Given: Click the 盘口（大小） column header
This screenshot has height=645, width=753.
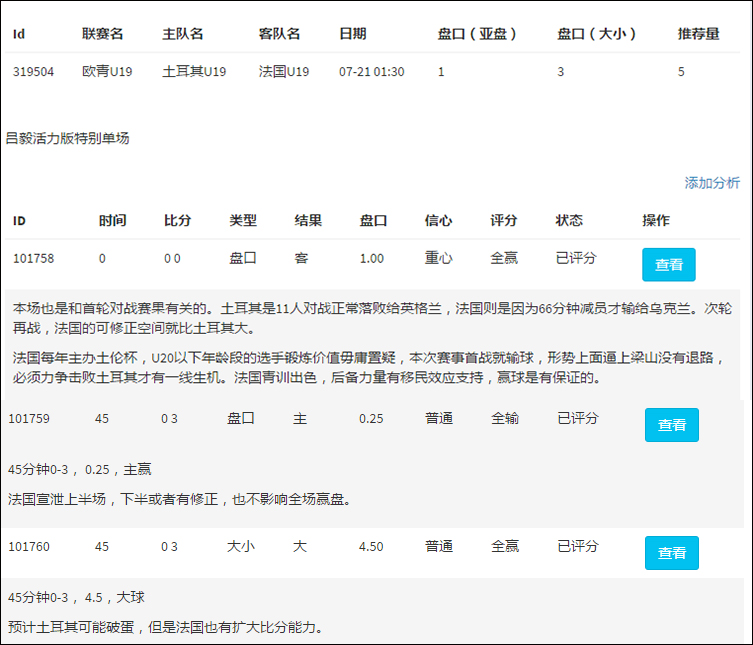Looking at the screenshot, I should tap(596, 34).
